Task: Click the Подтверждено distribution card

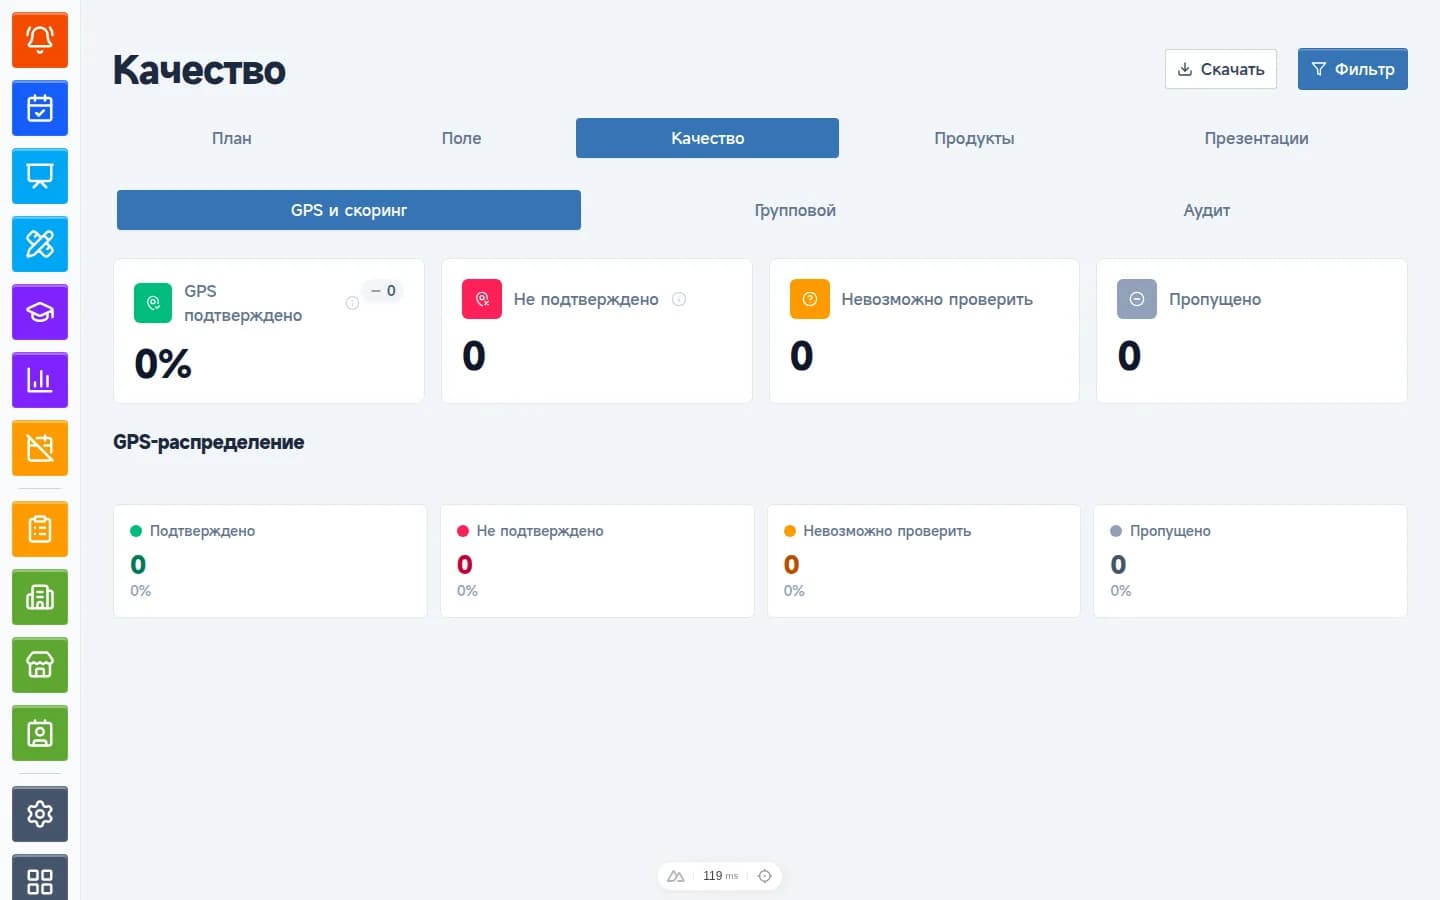Action: [x=270, y=561]
